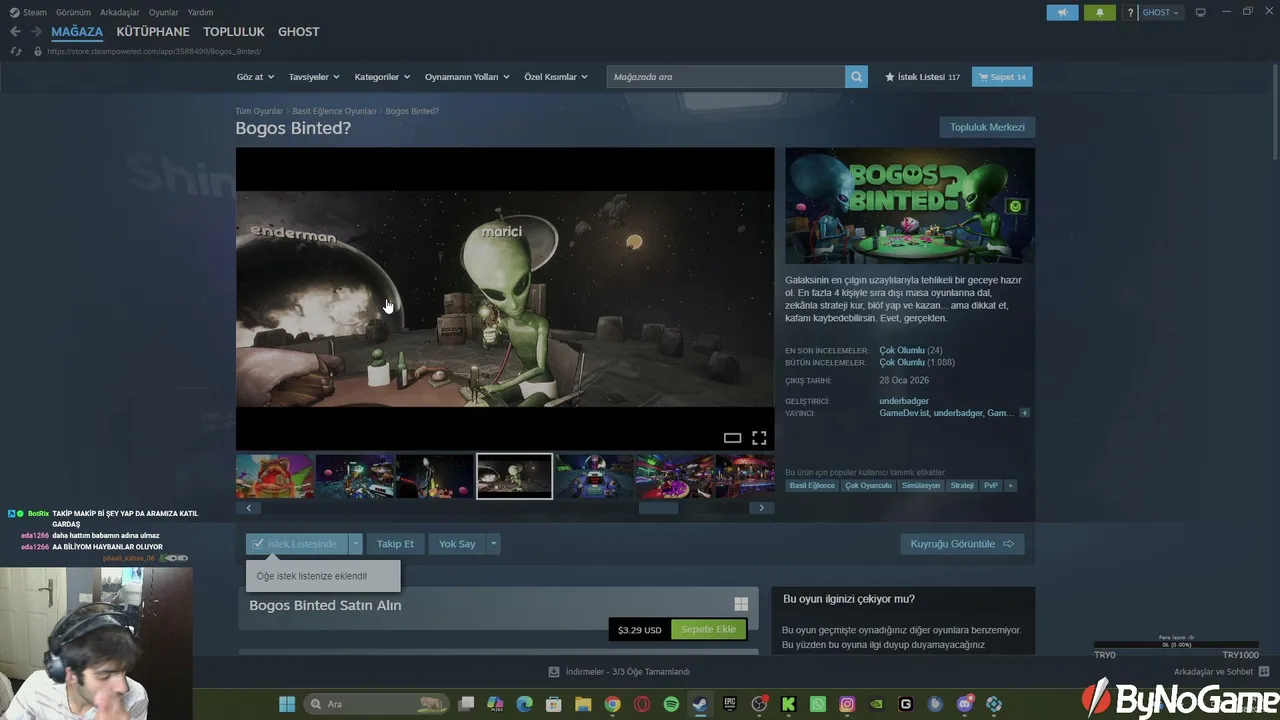Open Steam notifications bell
The width and height of the screenshot is (1280, 720).
[x=1100, y=12]
